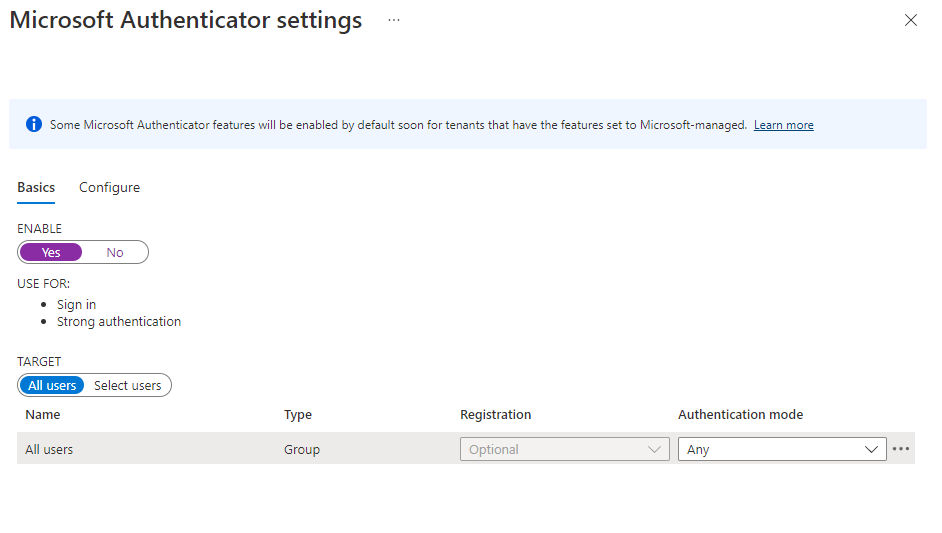
Task: Set the Enable toggle to No
Action: [115, 252]
